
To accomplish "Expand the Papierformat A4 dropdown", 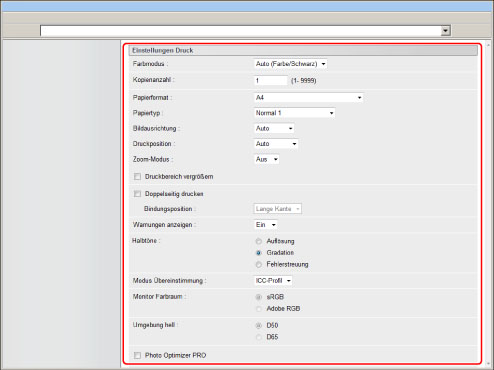I will point(308,98).
